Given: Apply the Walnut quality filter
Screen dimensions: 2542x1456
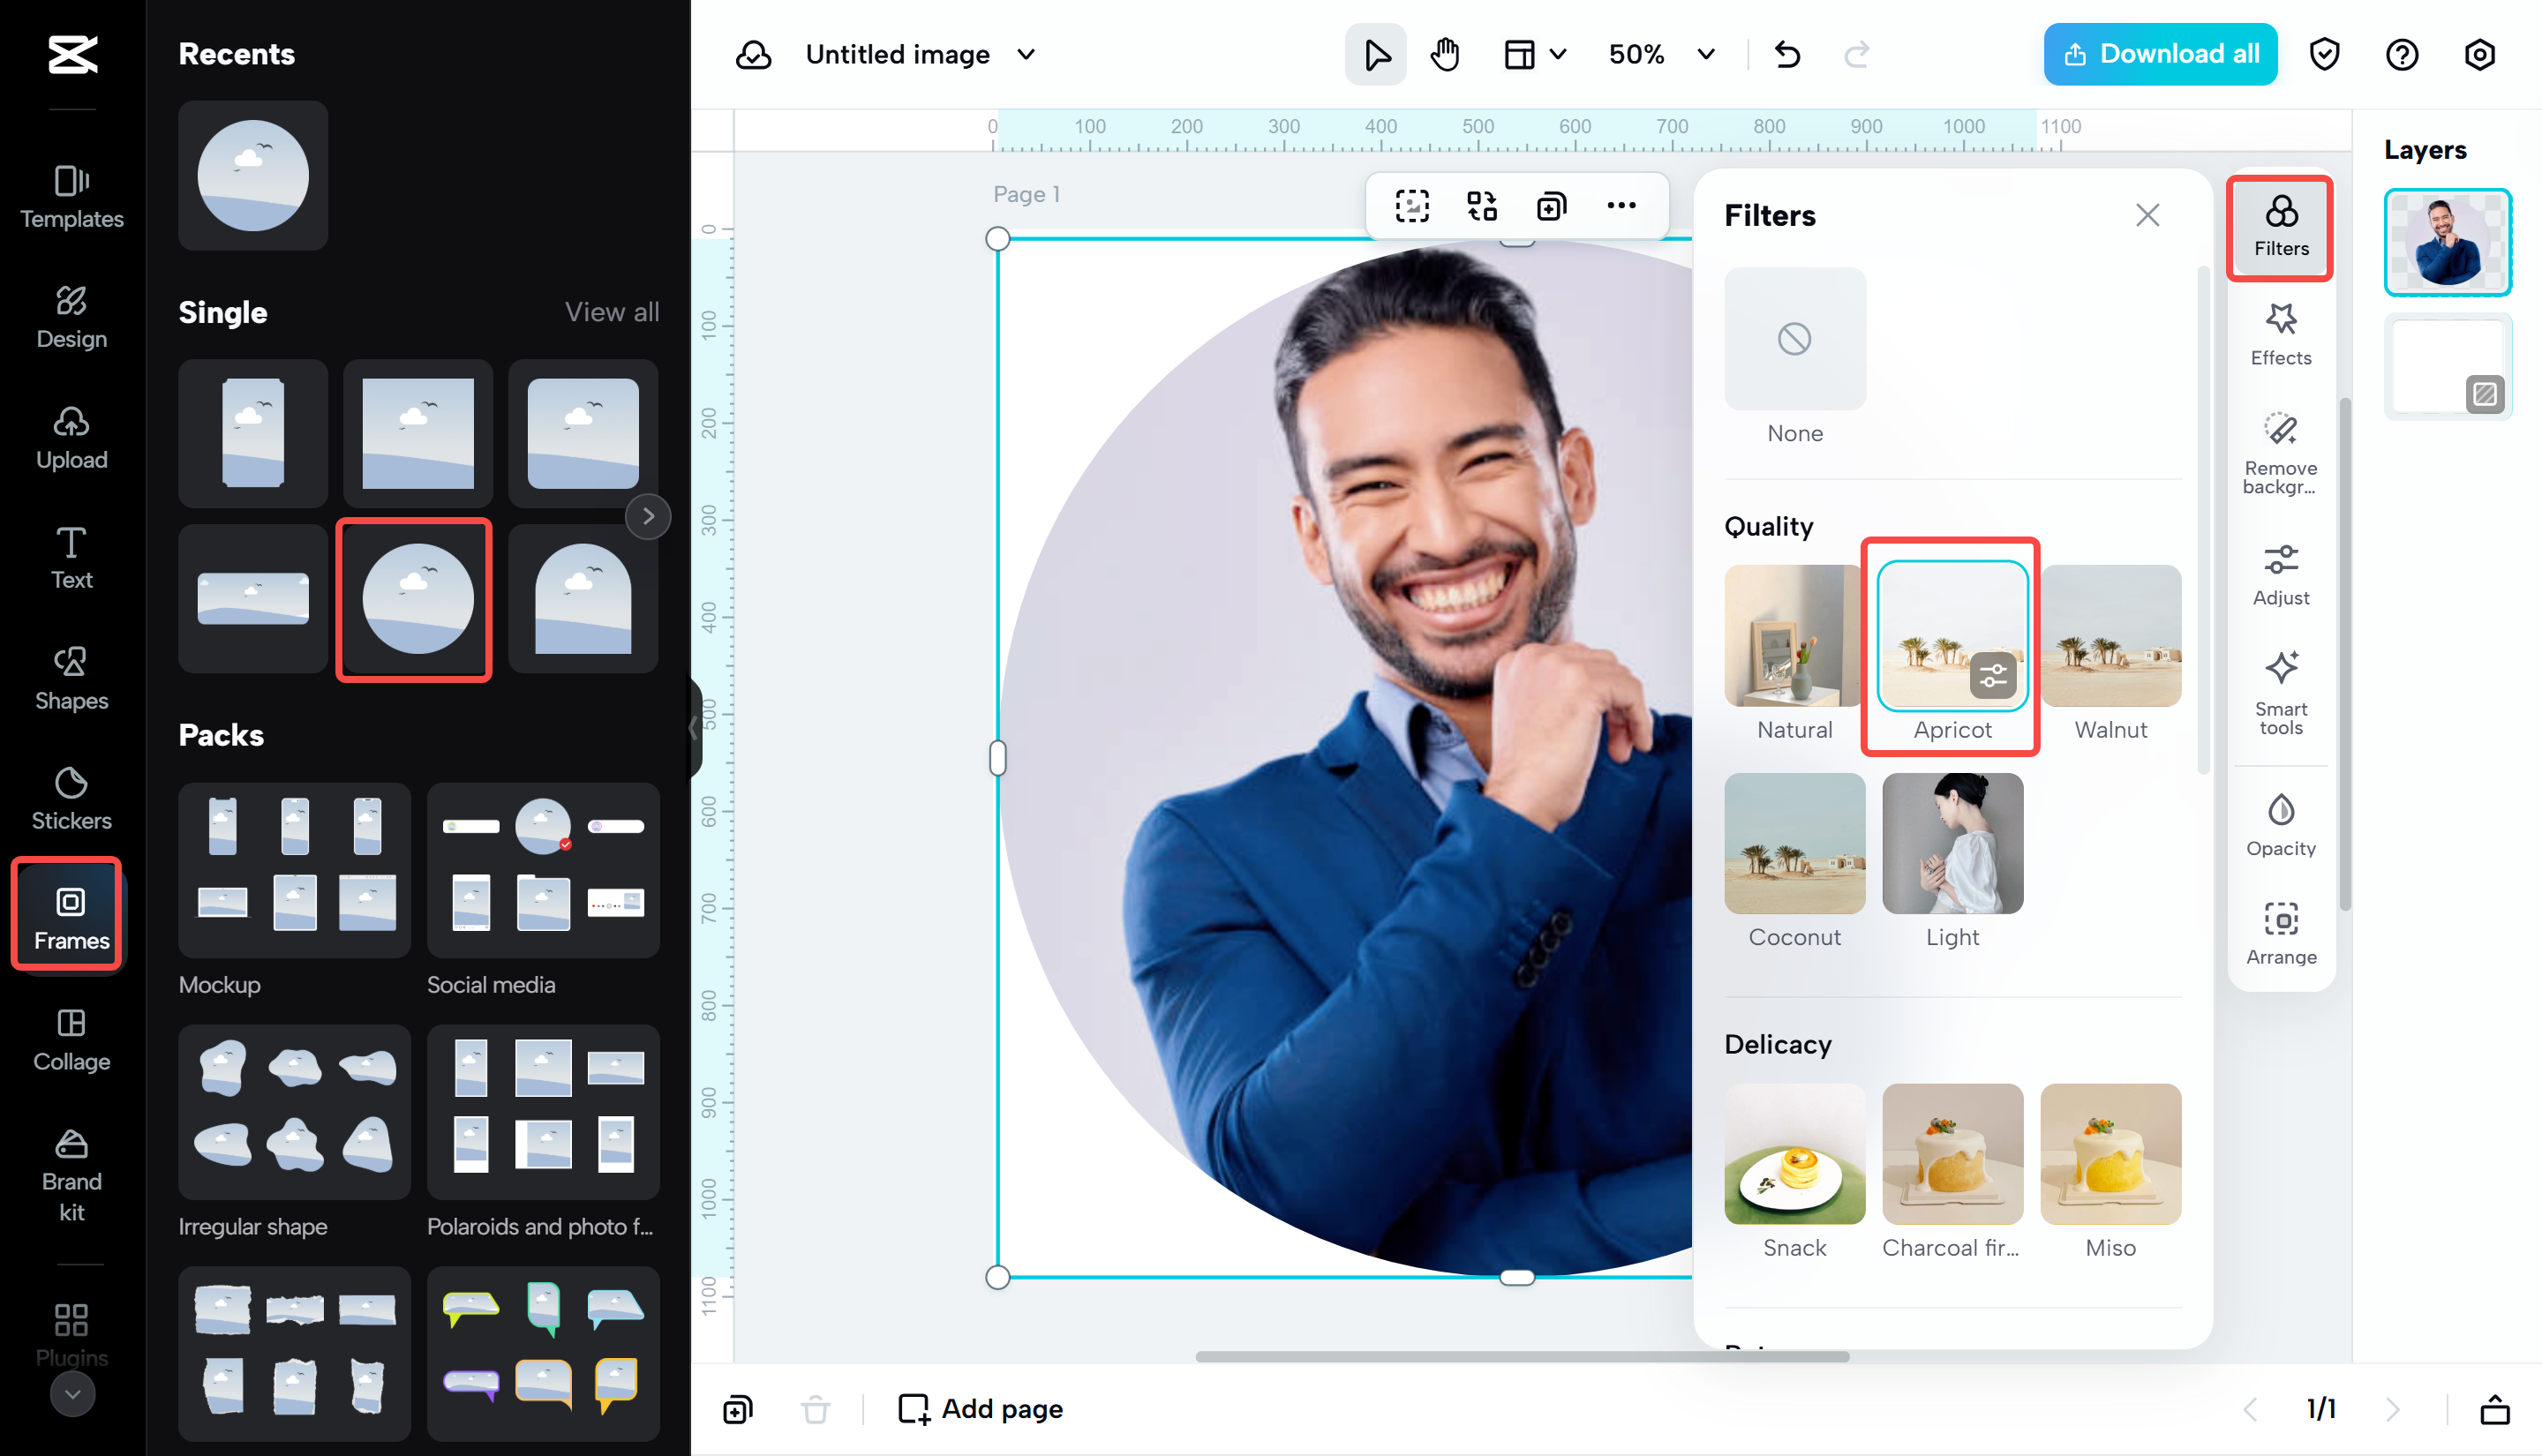Looking at the screenshot, I should point(2109,636).
